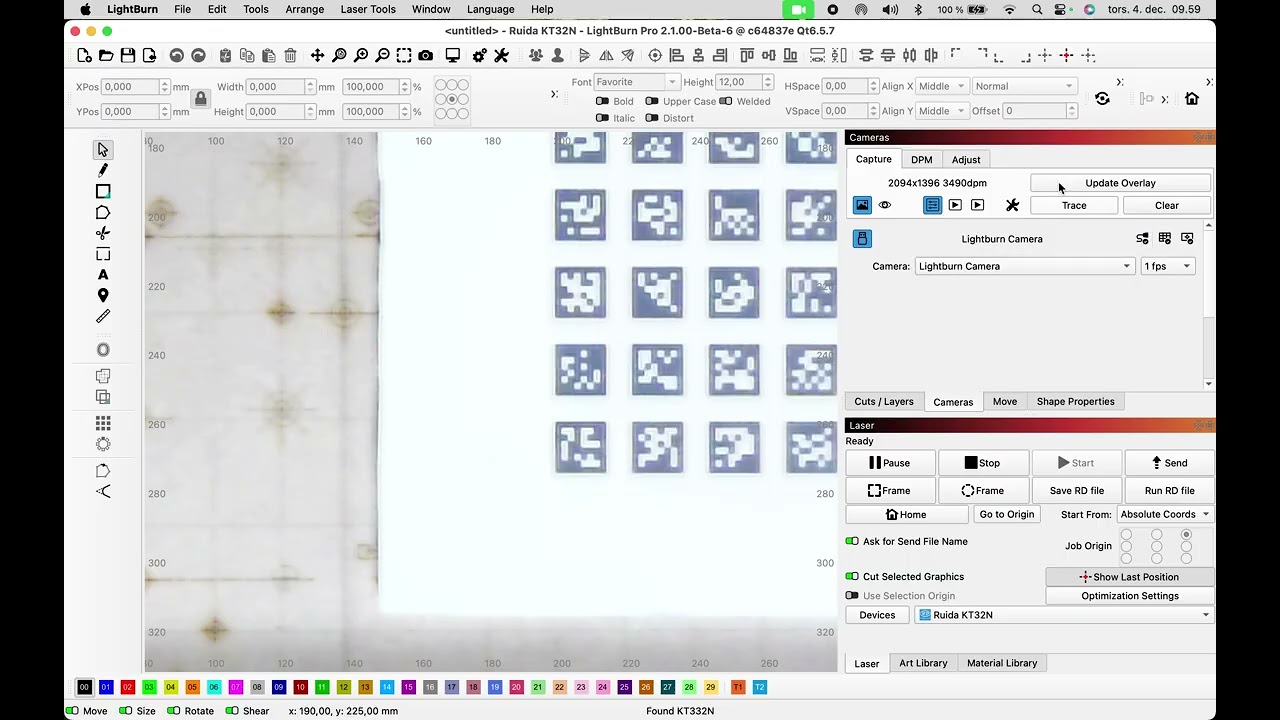1280x720 pixels.
Task: Open the Camera selection dropdown
Action: (1025, 266)
